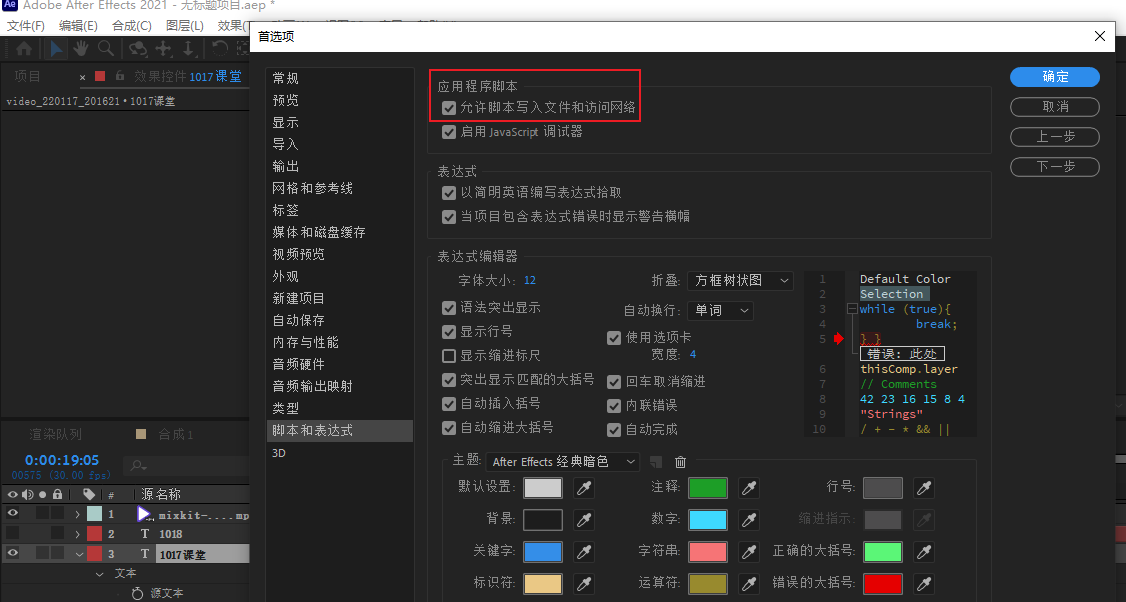Click the eyedropper for the wrong brace color (错误的大括号)
Image resolution: width=1126 pixels, height=602 pixels.
pos(923,583)
